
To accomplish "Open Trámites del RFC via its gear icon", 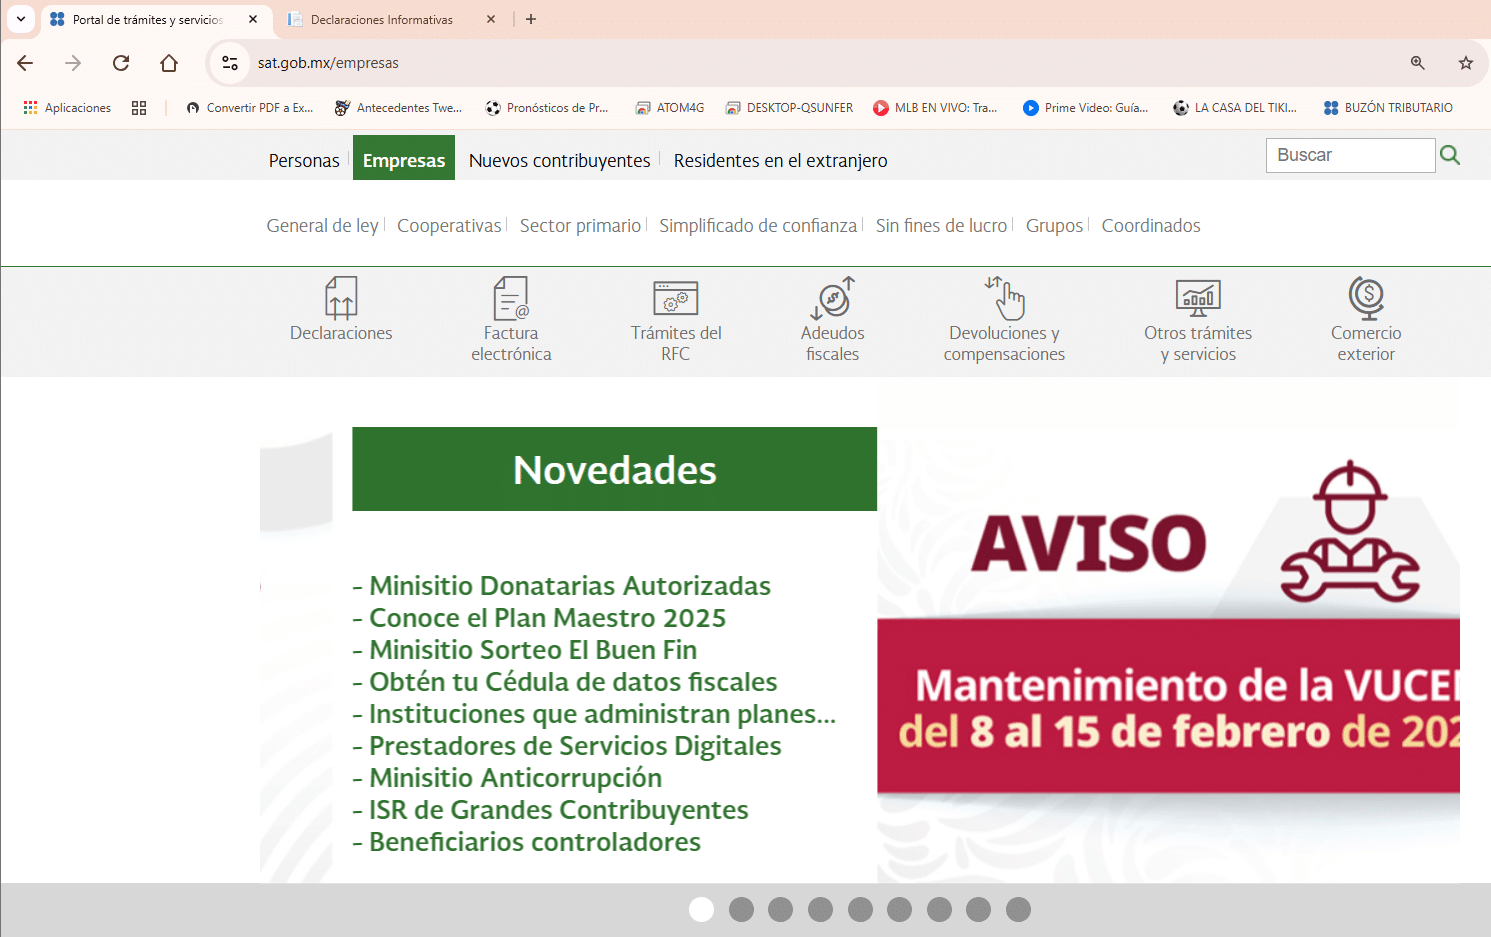I will tap(675, 298).
